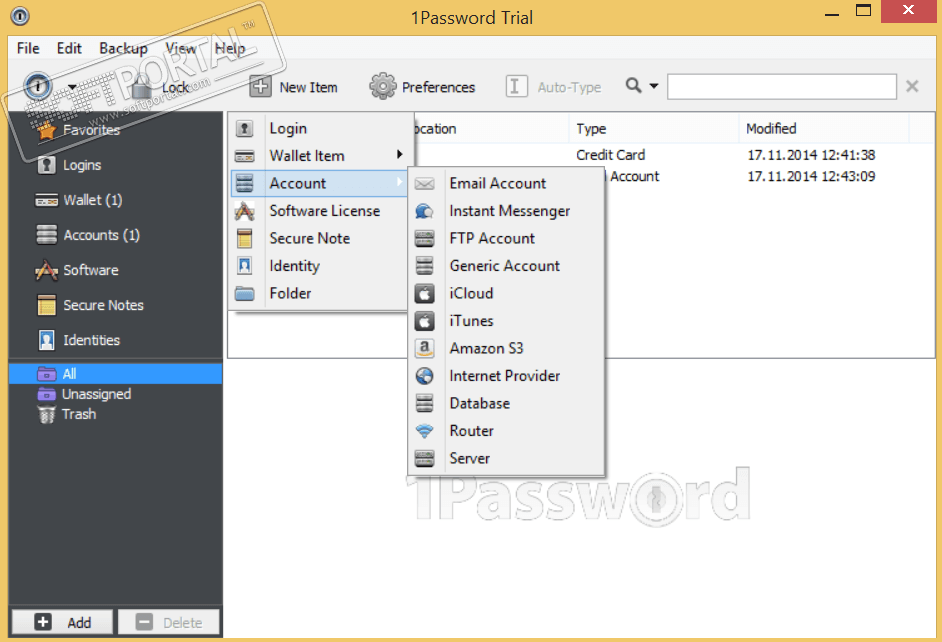Viewport: 942px width, 642px height.
Task: Select the All folder
Action: point(115,374)
